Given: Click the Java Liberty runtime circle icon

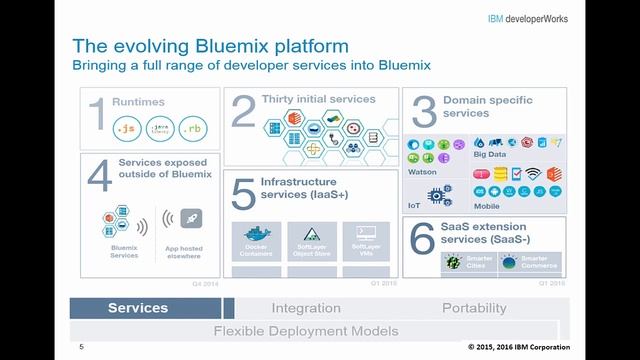Looking at the screenshot, I should tap(160, 129).
